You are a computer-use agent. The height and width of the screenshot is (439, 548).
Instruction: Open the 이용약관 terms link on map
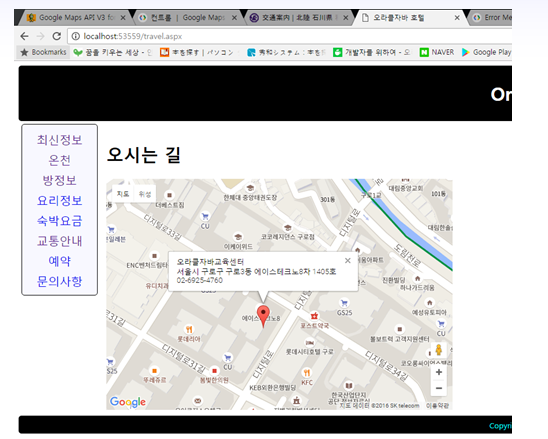pyautogui.click(x=437, y=405)
